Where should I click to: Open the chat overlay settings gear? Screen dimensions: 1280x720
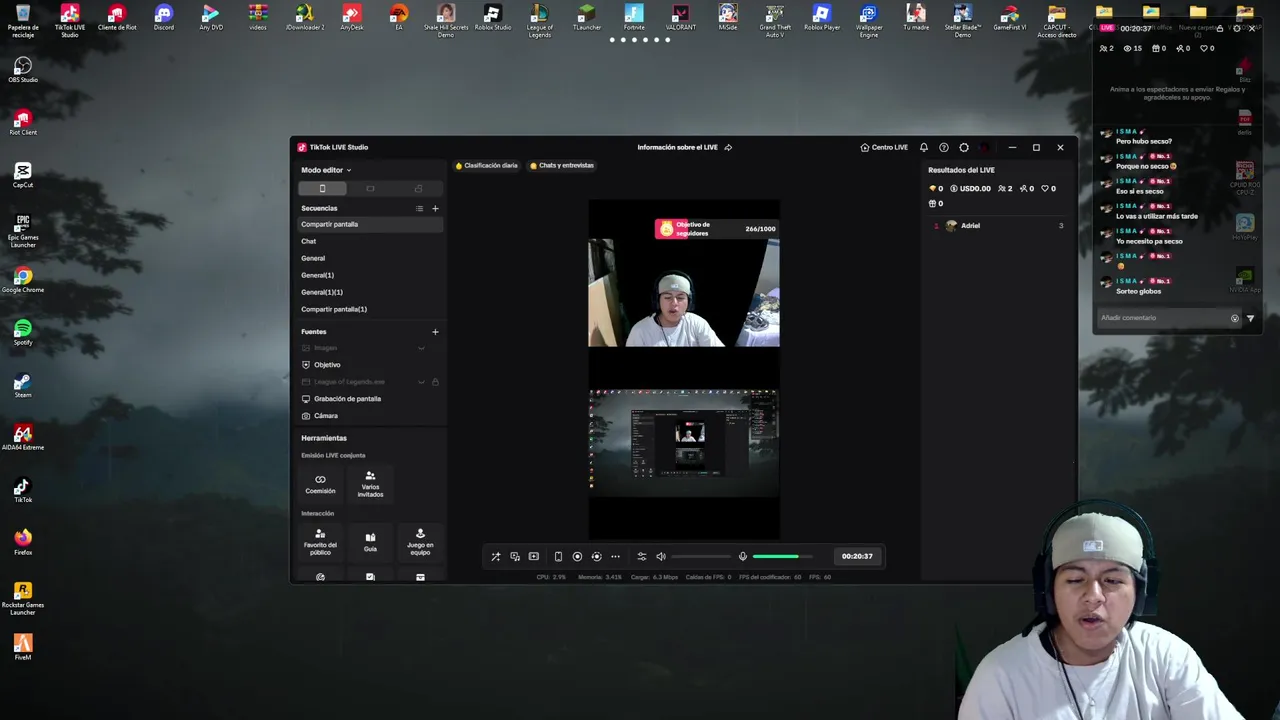tap(1235, 28)
